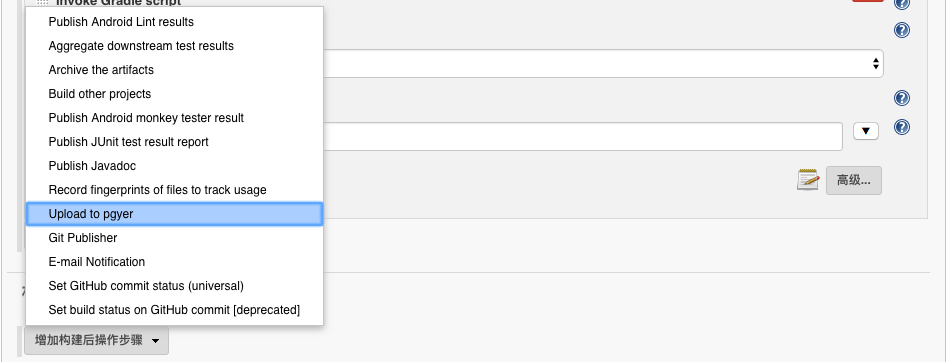951x362 pixels.
Task: Open the 高级 advanced settings button
Action: coord(853,180)
